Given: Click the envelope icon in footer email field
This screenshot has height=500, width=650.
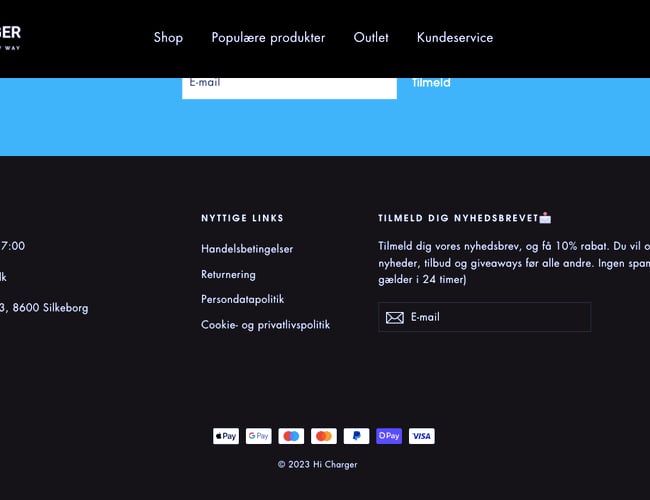Looking at the screenshot, I should (395, 318).
